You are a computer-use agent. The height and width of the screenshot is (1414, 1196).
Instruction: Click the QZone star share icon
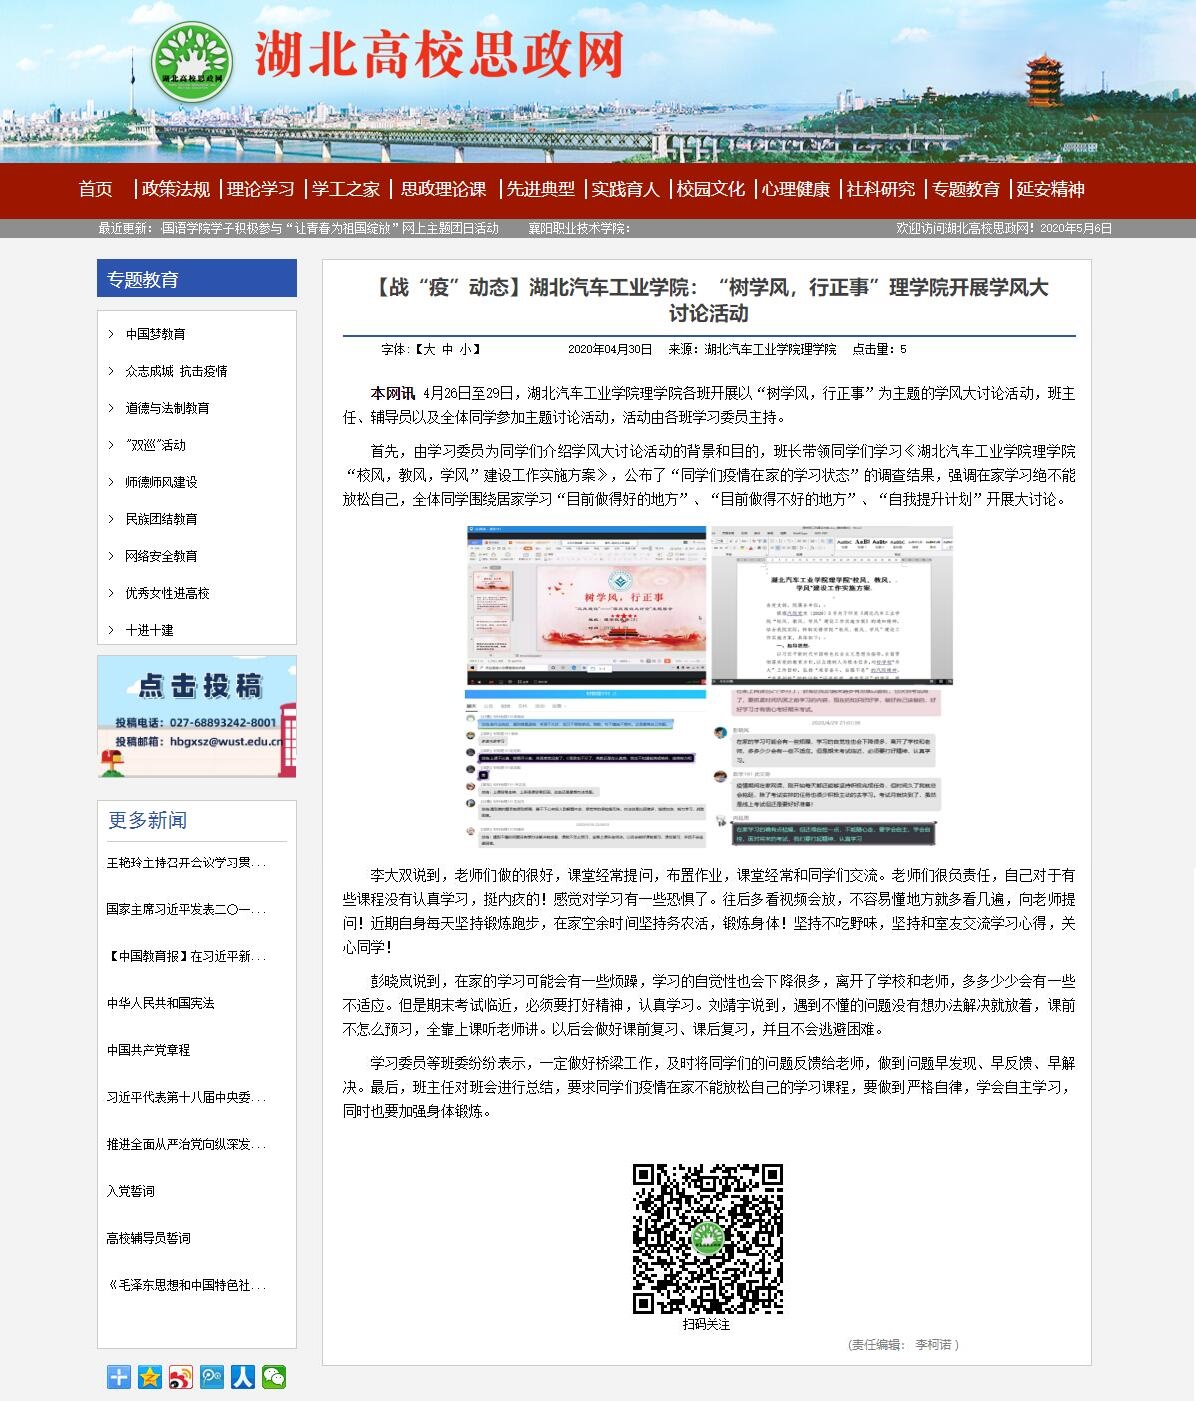[150, 1377]
